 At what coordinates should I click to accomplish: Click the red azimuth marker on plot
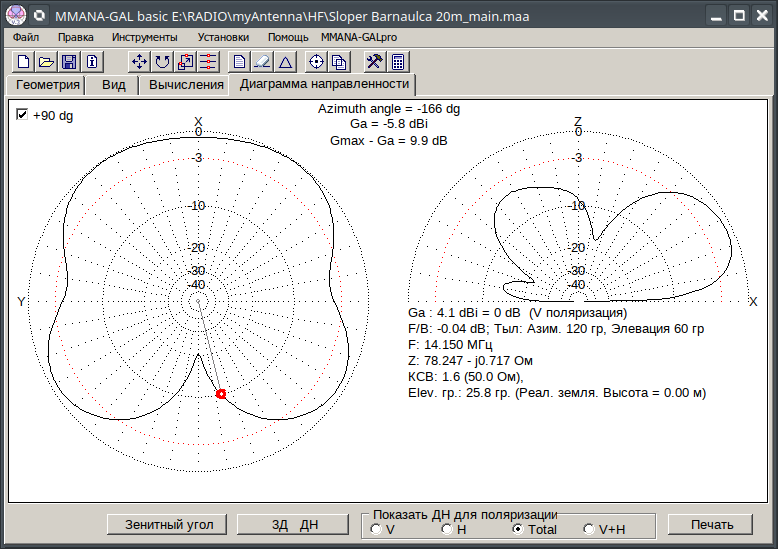(x=221, y=395)
